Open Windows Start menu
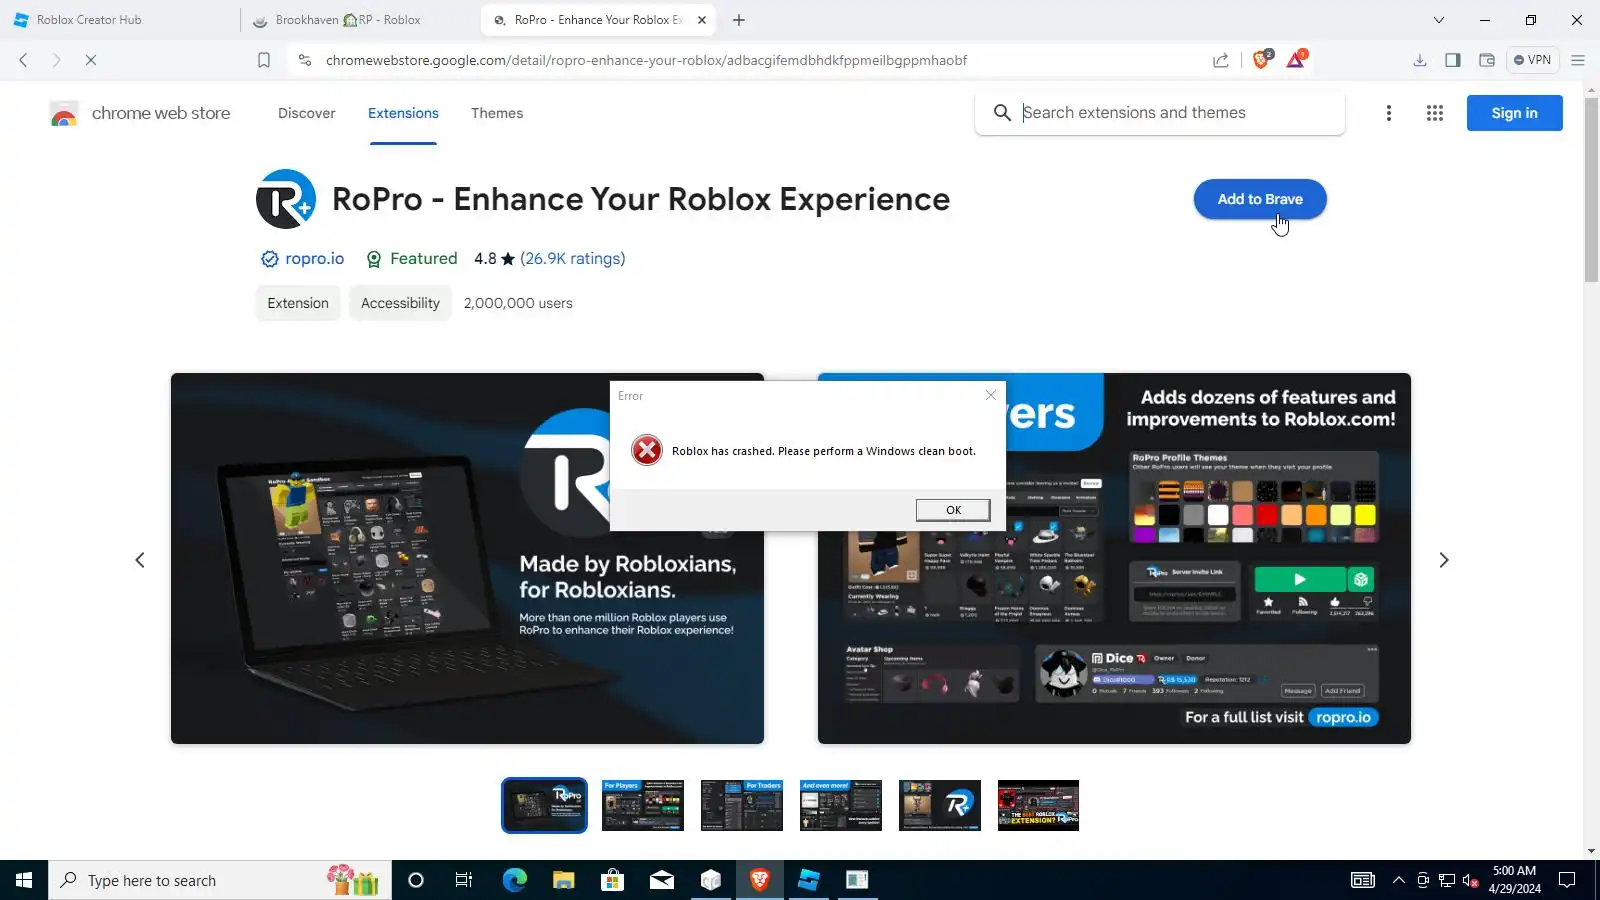 (x=24, y=880)
